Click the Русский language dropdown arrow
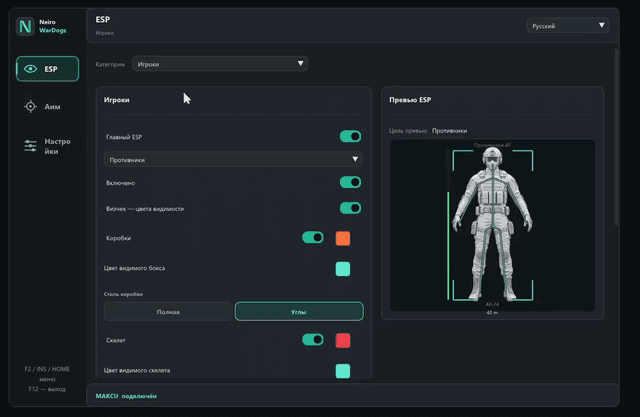The height and width of the screenshot is (417, 640). pyautogui.click(x=601, y=25)
